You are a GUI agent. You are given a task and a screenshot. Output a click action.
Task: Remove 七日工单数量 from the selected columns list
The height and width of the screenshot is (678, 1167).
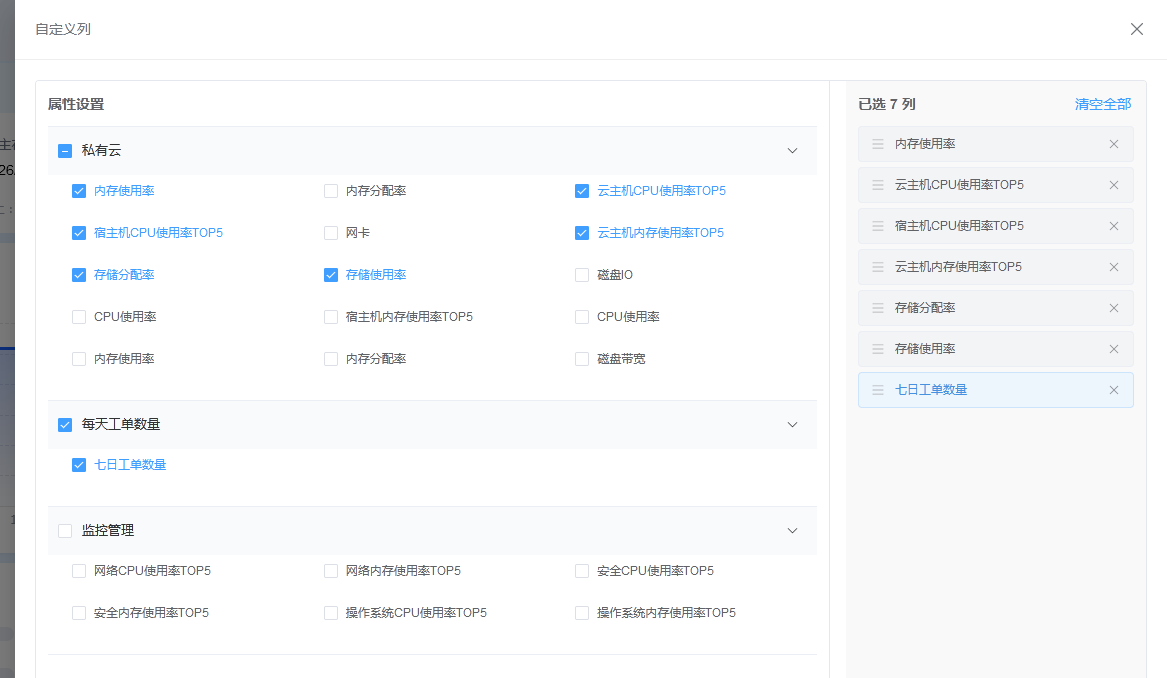(1113, 390)
